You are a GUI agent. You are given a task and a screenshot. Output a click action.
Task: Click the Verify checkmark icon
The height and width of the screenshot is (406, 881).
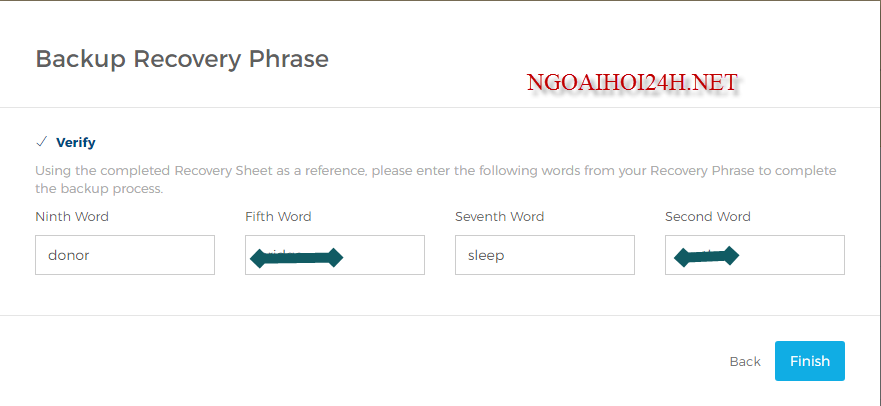click(41, 142)
